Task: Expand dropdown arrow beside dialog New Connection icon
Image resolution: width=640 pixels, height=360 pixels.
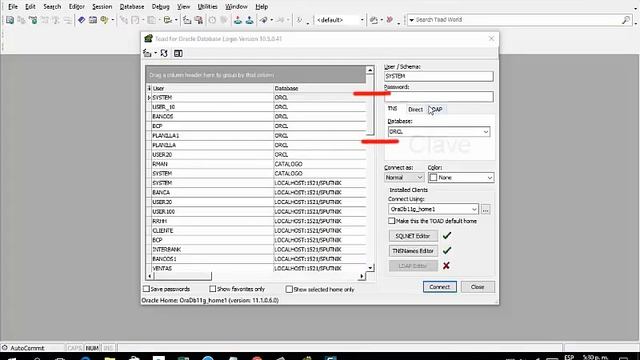Action: (x=155, y=53)
